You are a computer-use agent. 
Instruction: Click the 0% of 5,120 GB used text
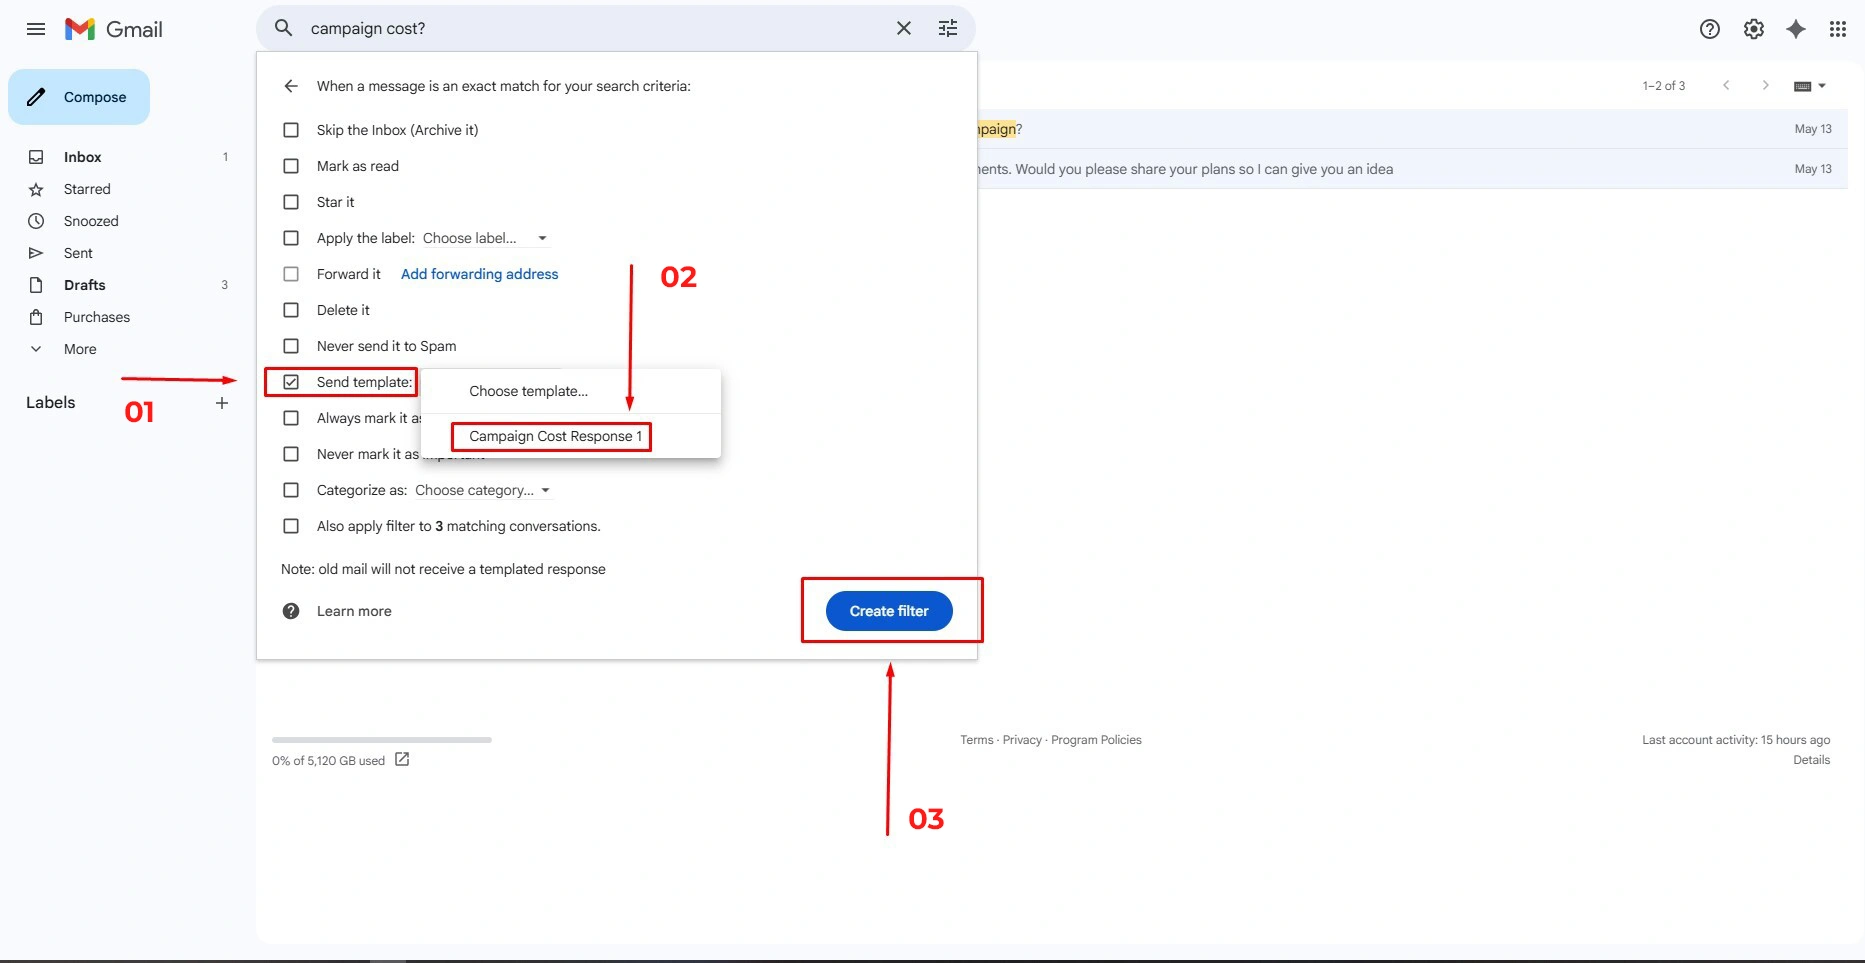pos(328,760)
